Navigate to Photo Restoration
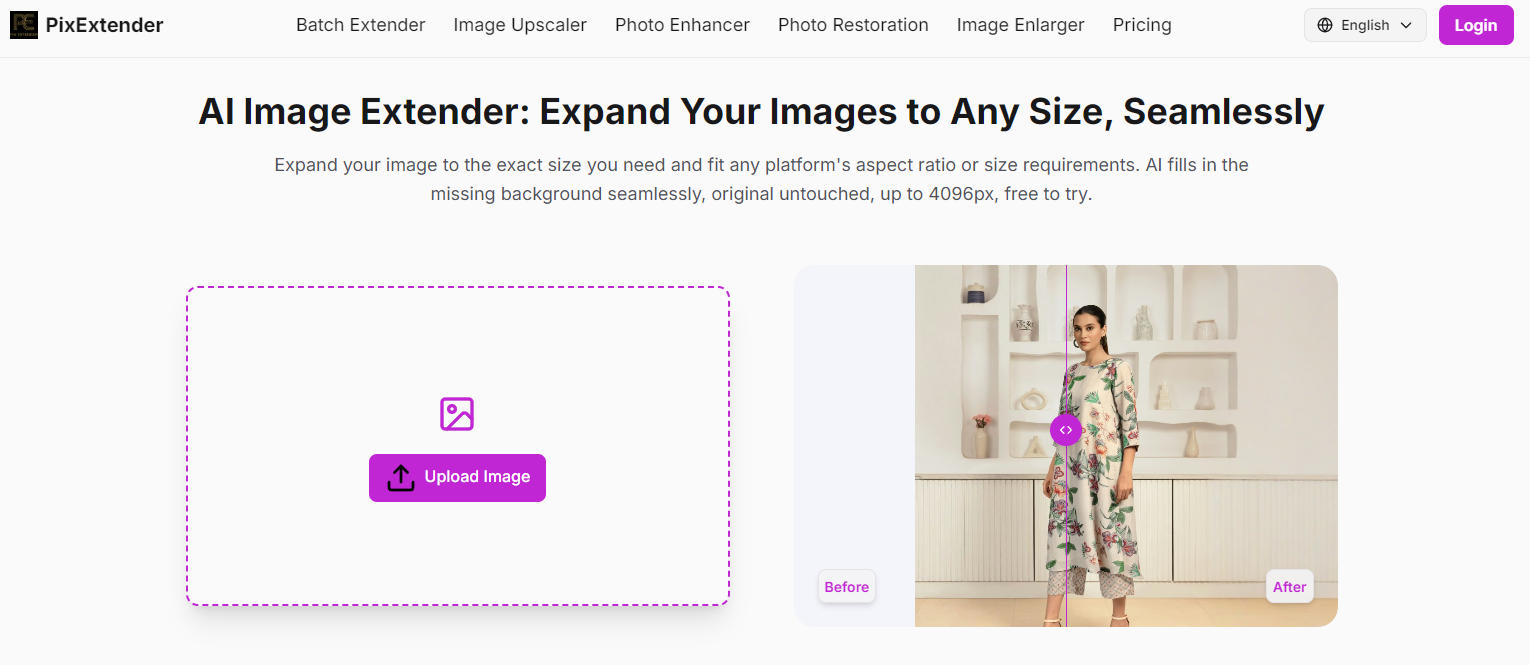Image resolution: width=1530 pixels, height=665 pixels. [853, 25]
